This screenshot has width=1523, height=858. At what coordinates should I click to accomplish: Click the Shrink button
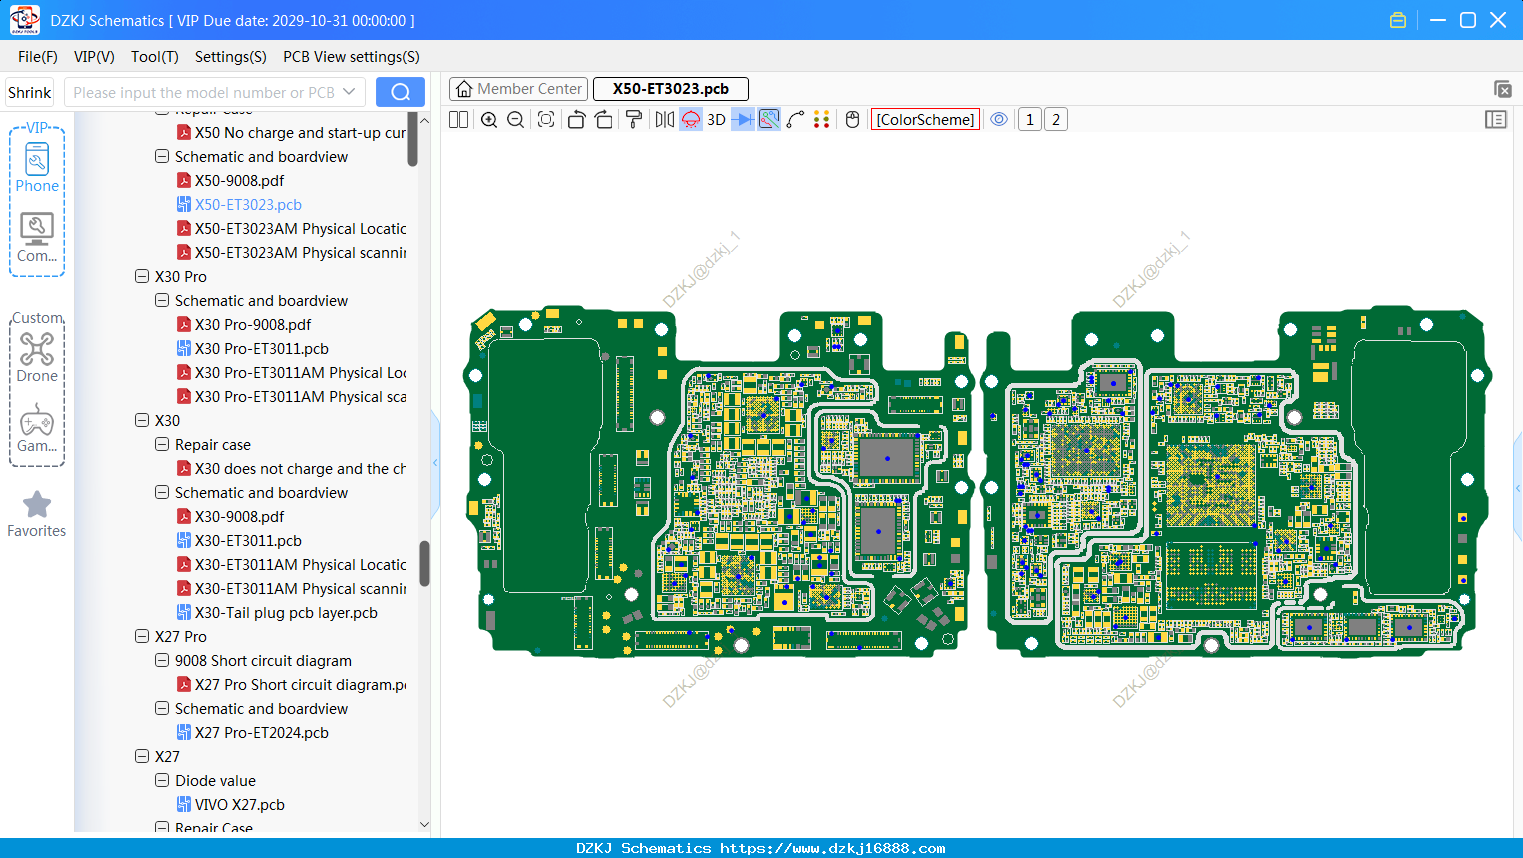tap(30, 93)
